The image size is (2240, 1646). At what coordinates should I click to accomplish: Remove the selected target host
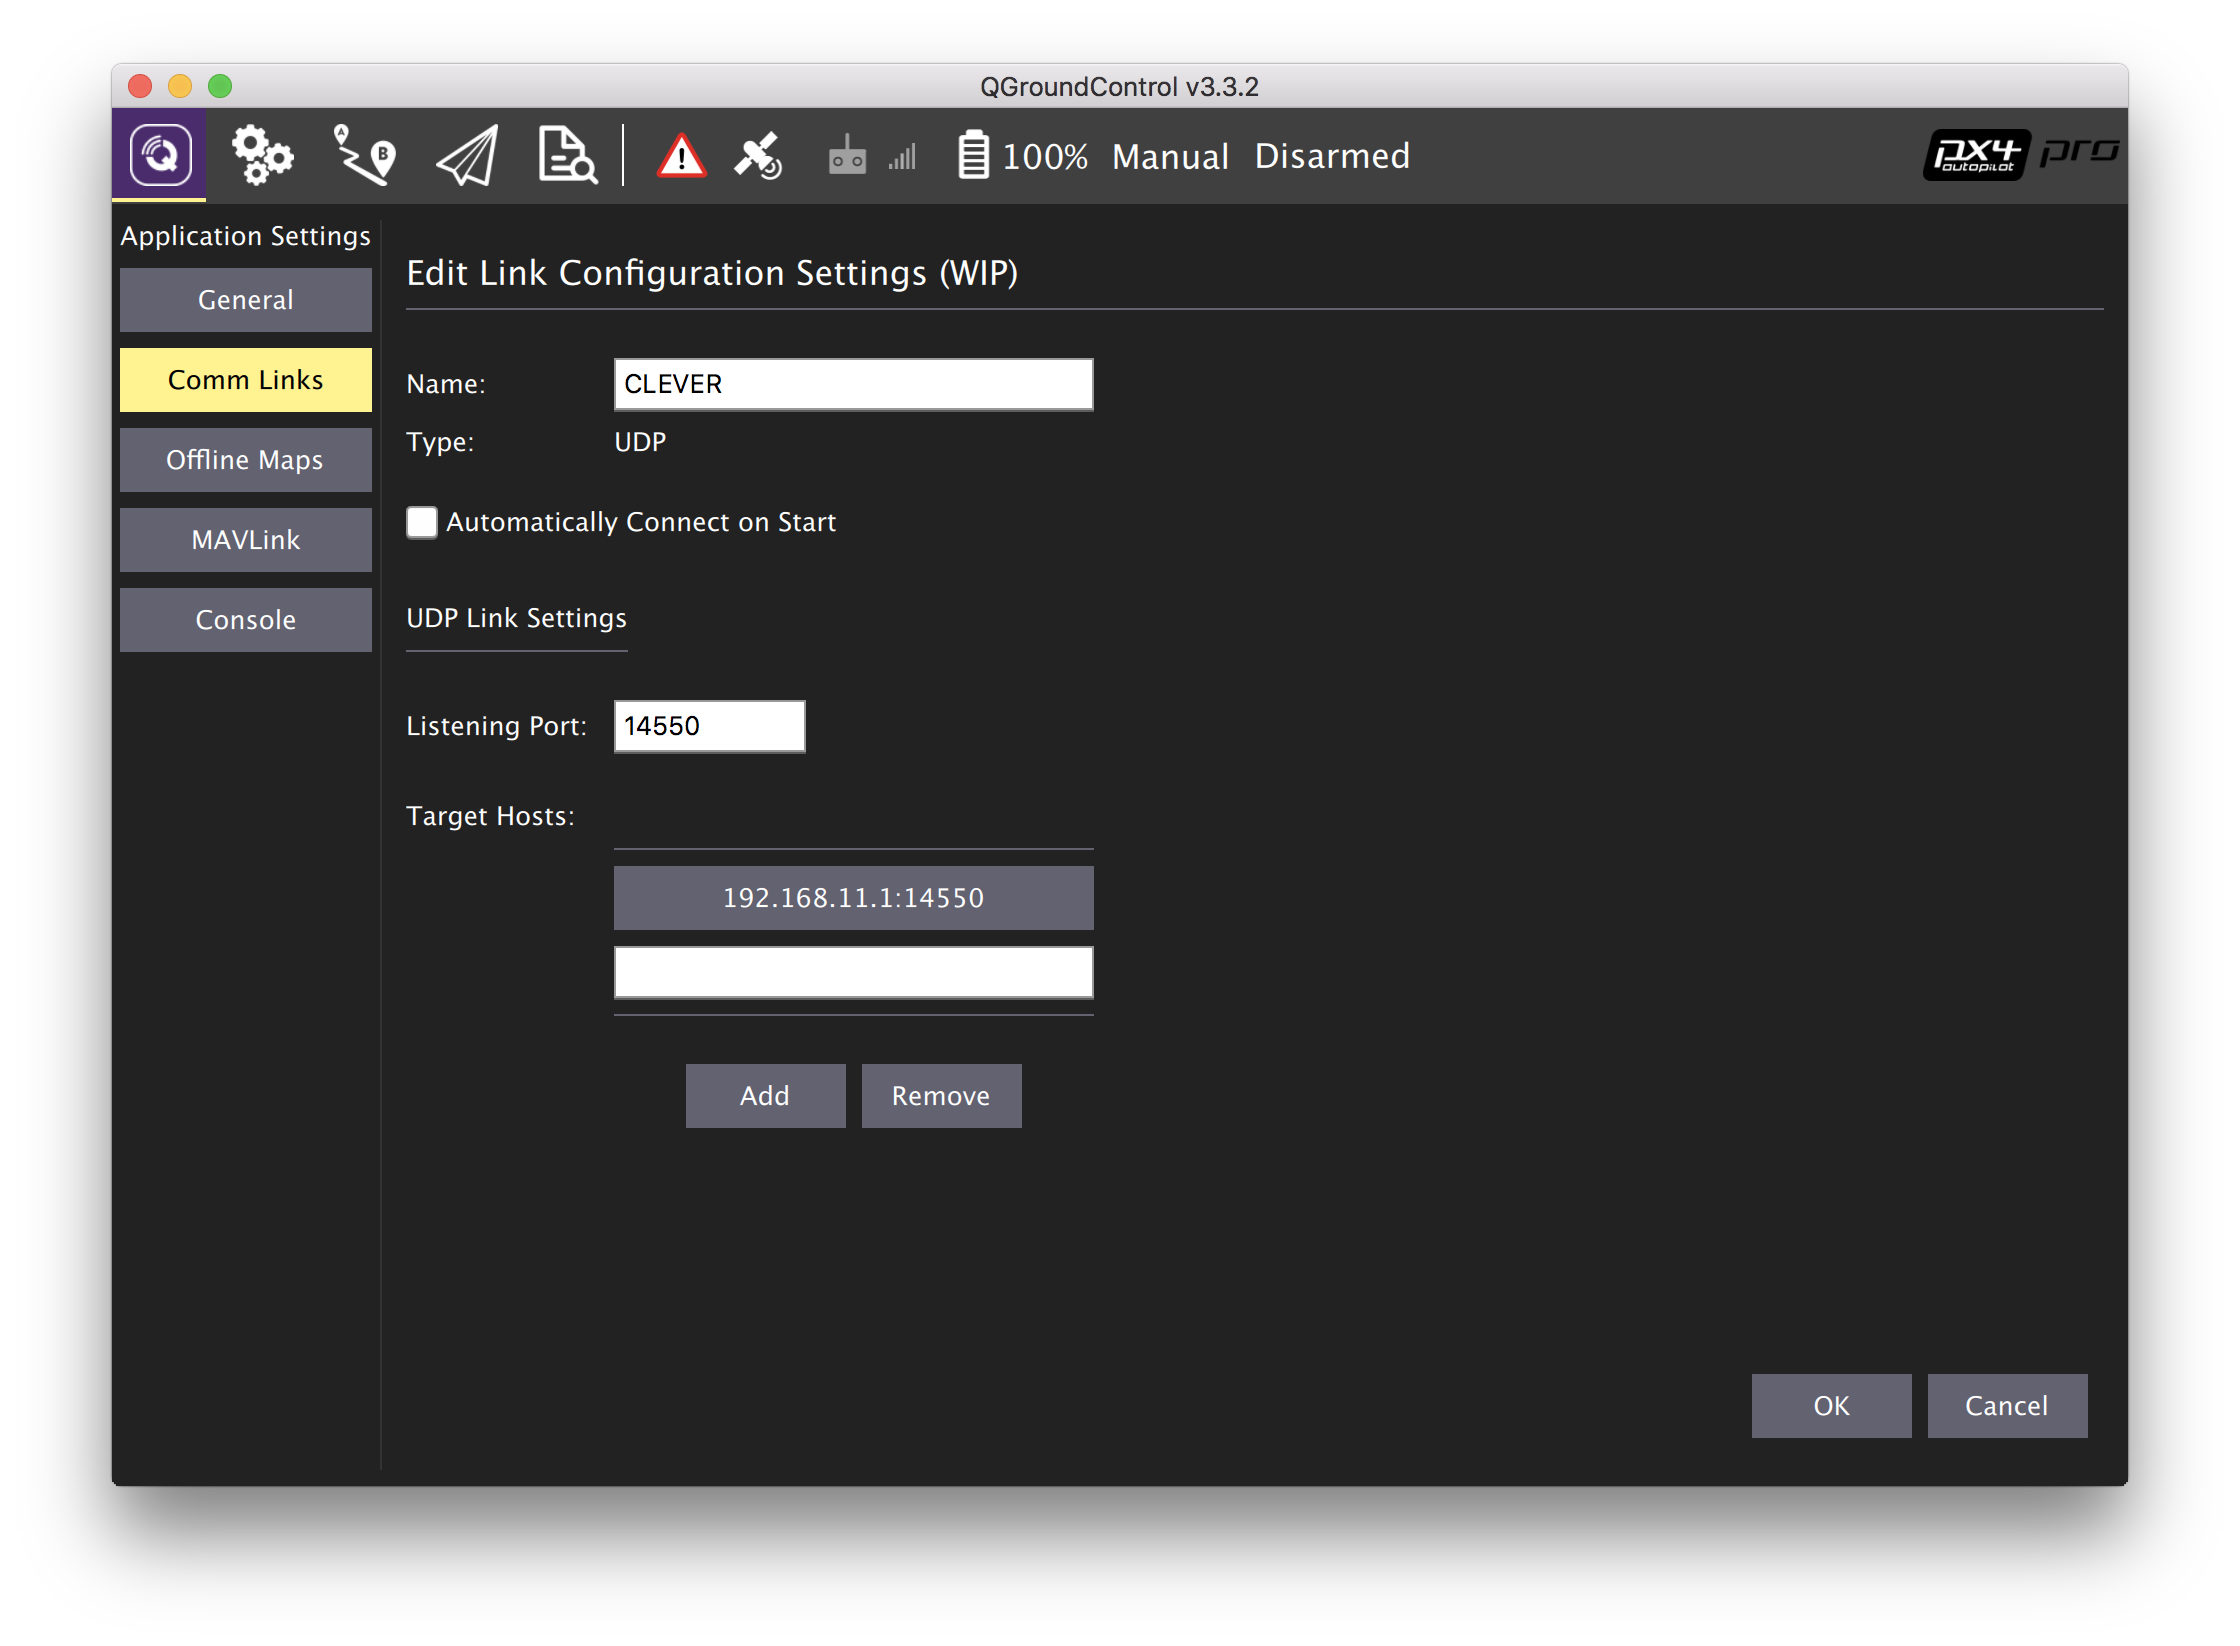pyautogui.click(x=941, y=1095)
